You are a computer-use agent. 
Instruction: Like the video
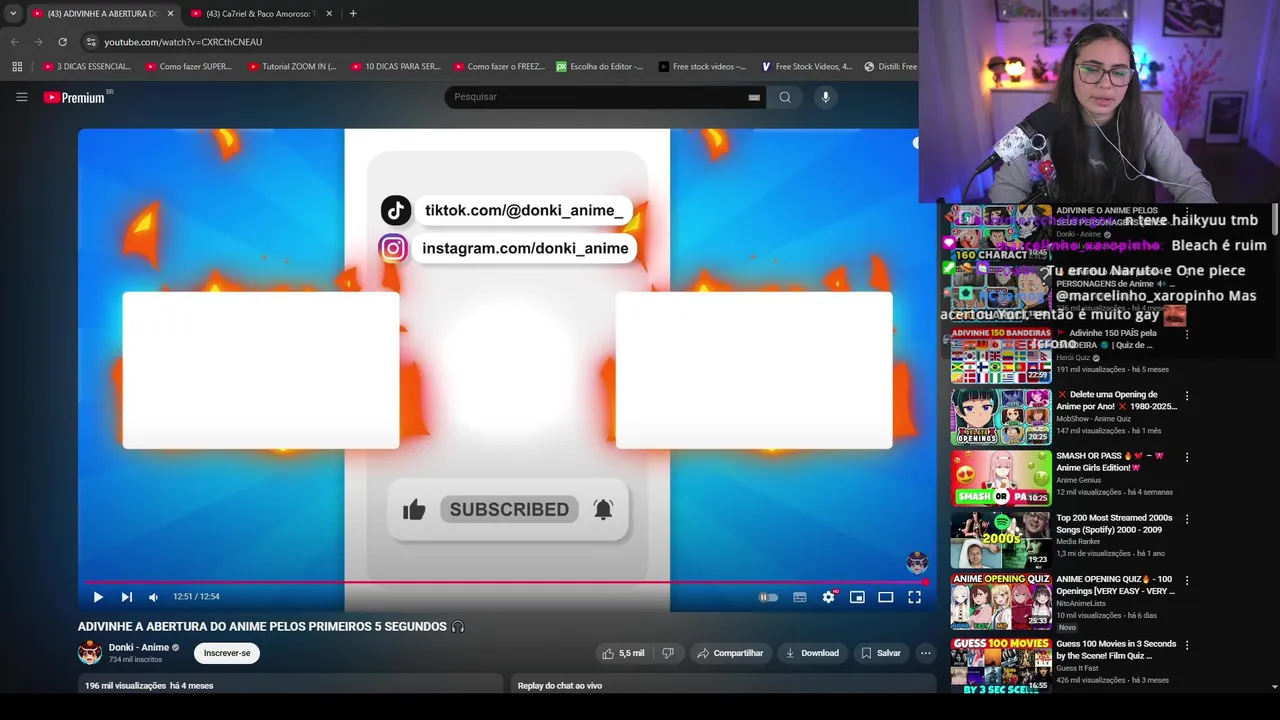pos(623,653)
